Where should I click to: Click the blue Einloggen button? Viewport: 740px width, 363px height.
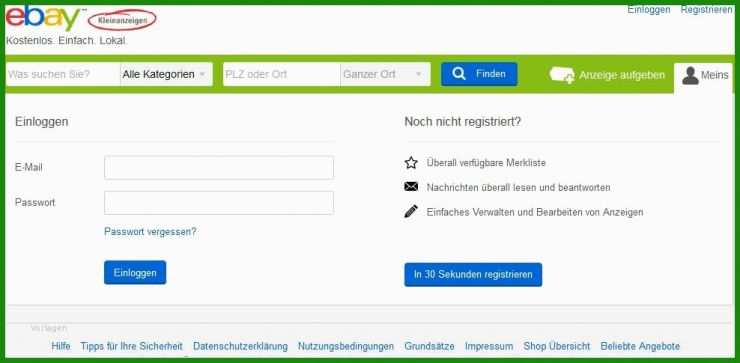[135, 272]
